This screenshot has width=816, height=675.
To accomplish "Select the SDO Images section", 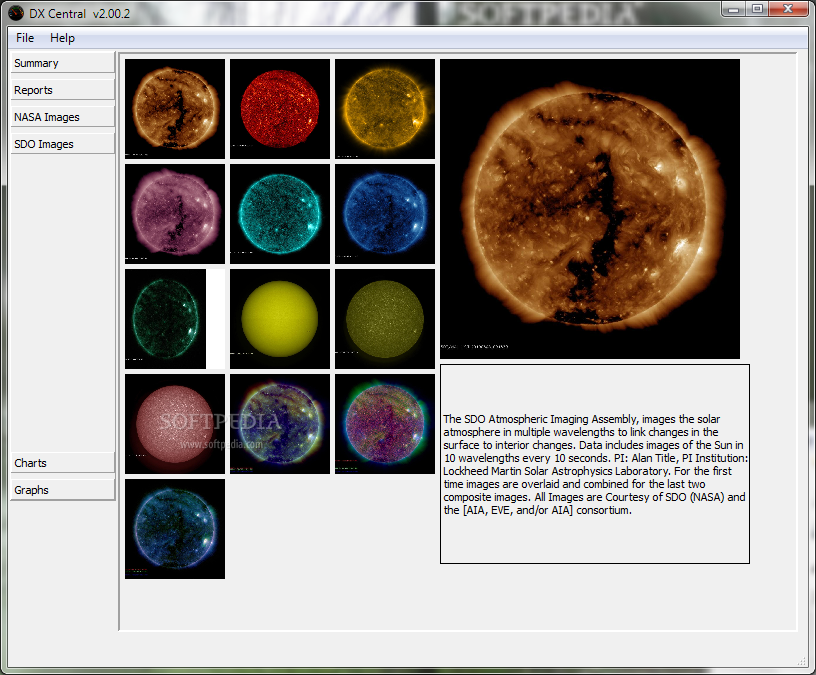I will point(62,144).
